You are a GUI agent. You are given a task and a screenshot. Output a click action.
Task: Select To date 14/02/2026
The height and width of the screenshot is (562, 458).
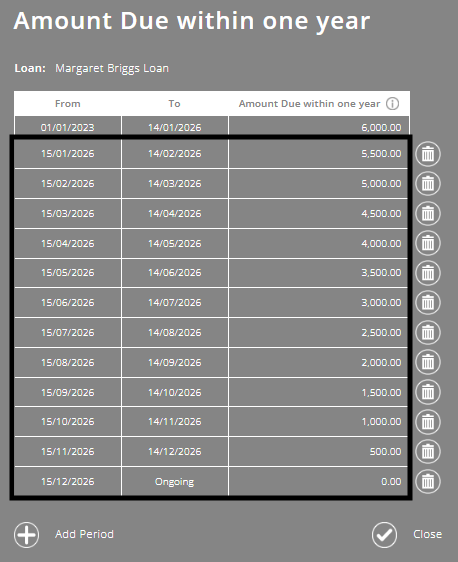pyautogui.click(x=175, y=154)
